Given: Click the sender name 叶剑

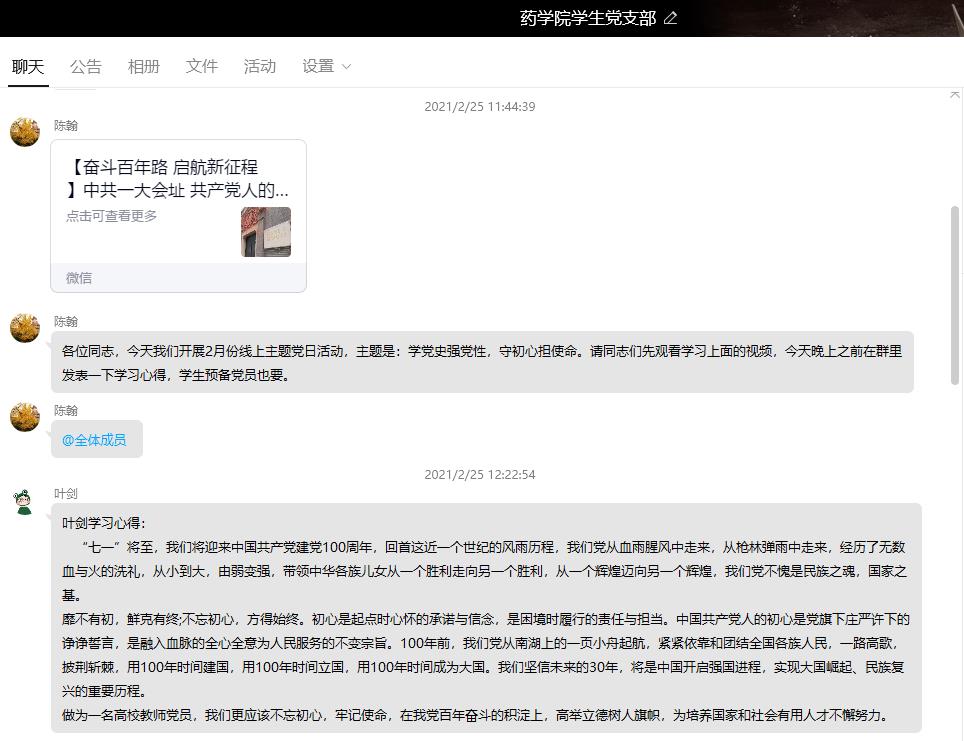Looking at the screenshot, I should 66,494.
